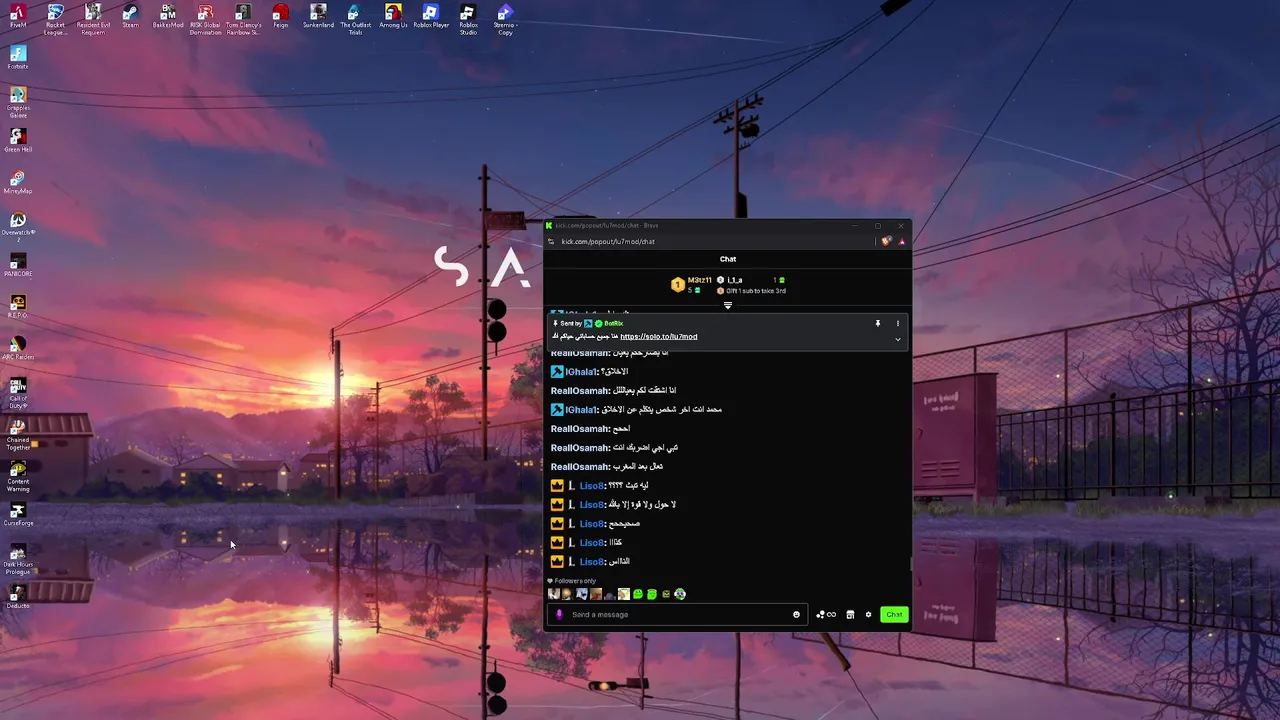The image size is (1280, 720).
Task: Open pinned message three-dot options
Action: pos(897,323)
